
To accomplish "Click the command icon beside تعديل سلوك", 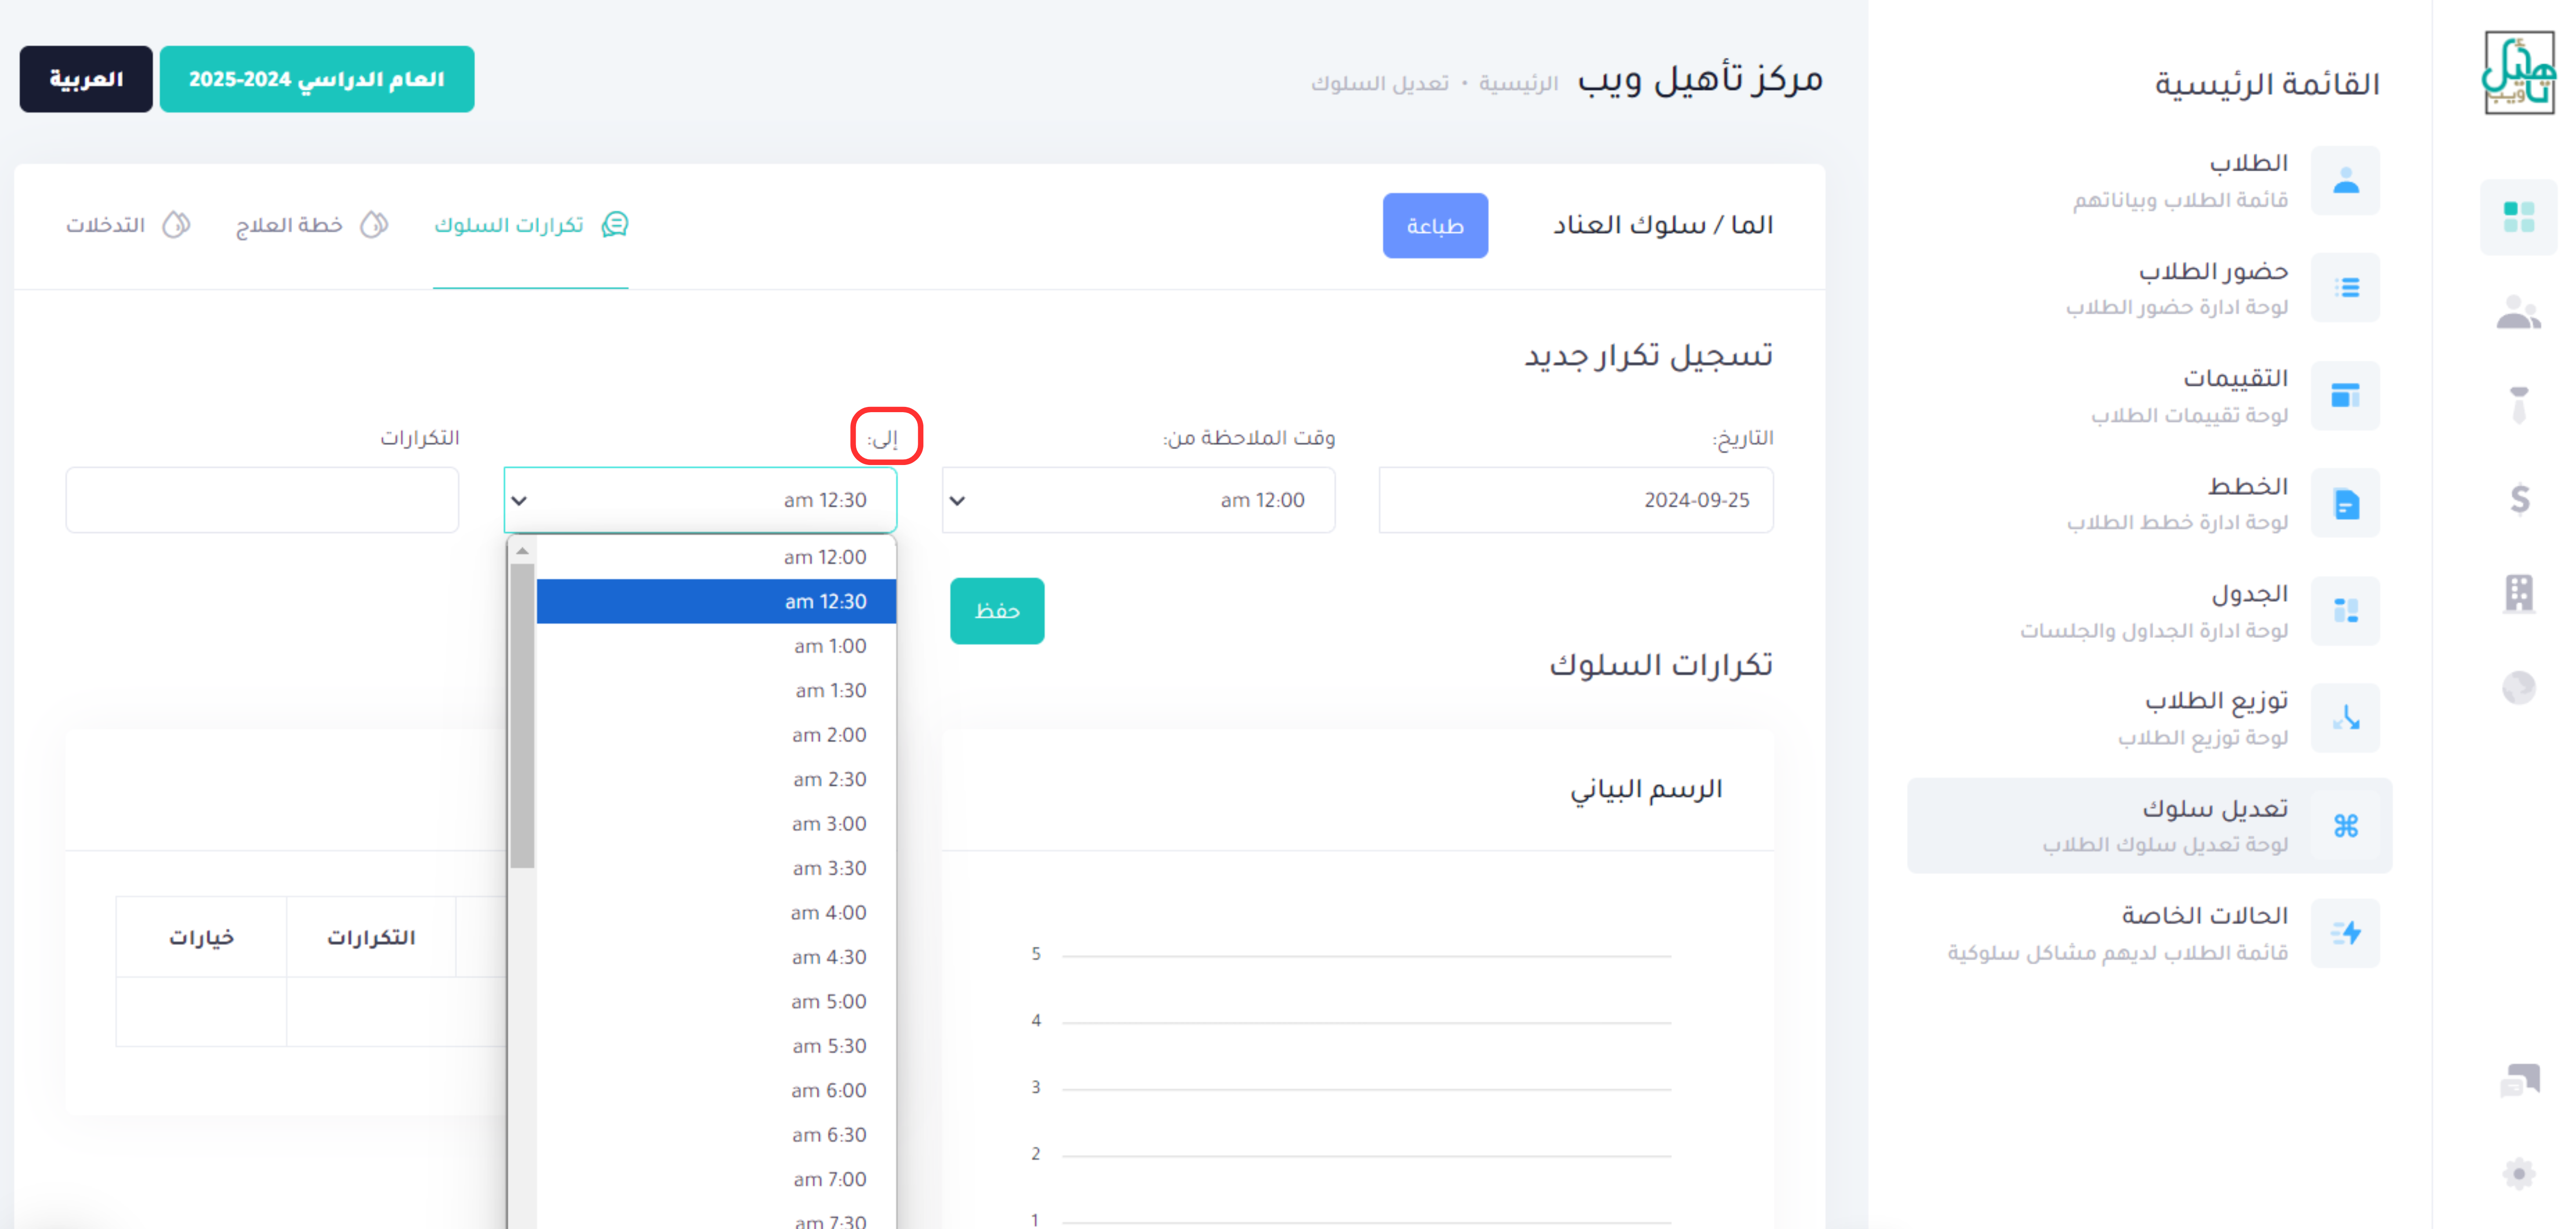I will [x=2345, y=826].
